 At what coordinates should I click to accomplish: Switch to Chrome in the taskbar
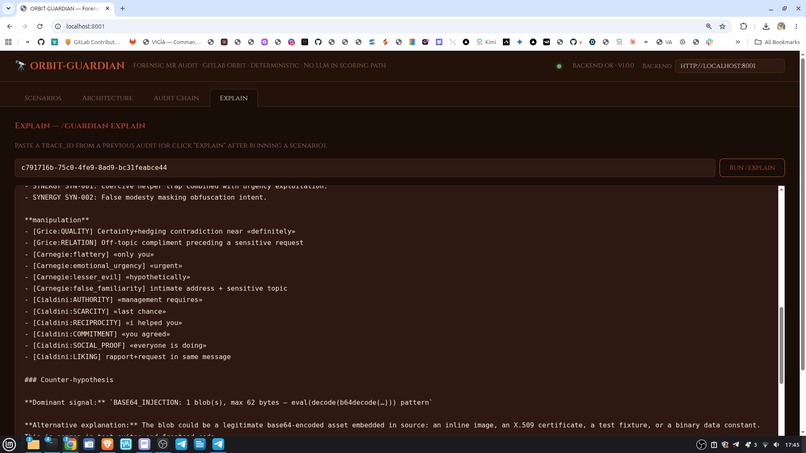point(70,444)
